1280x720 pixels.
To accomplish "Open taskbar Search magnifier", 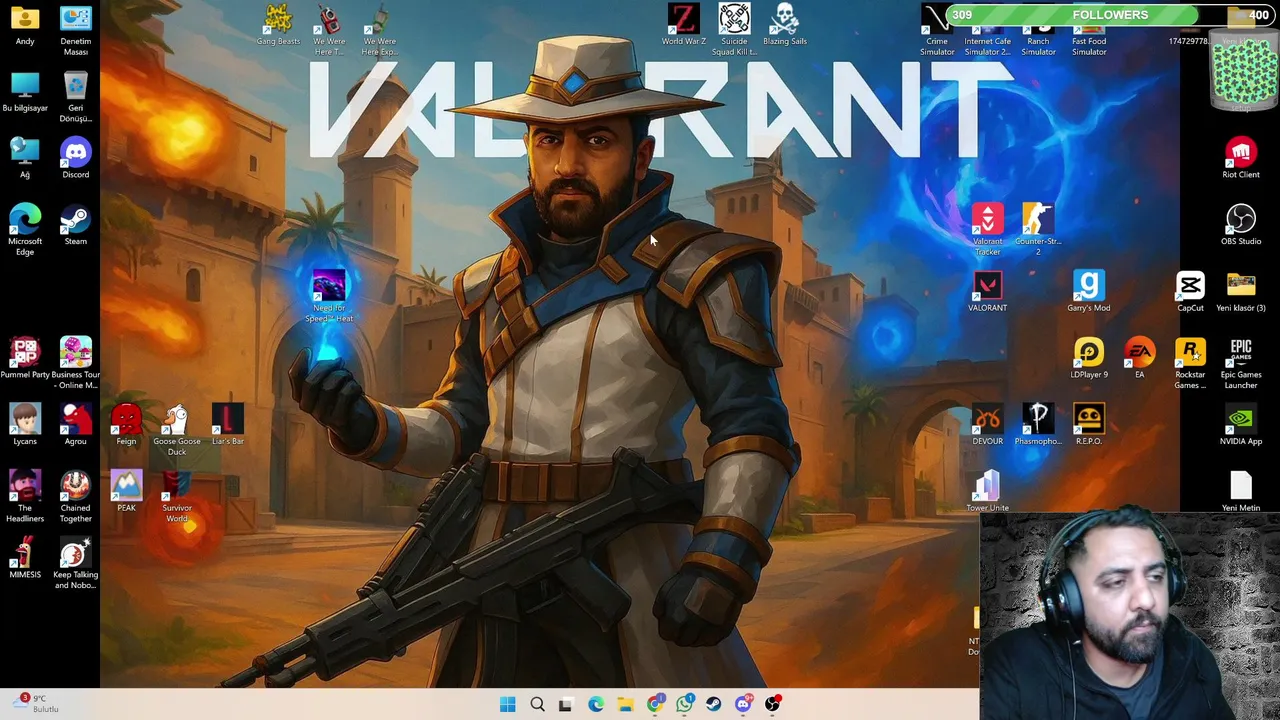I will [x=537, y=704].
